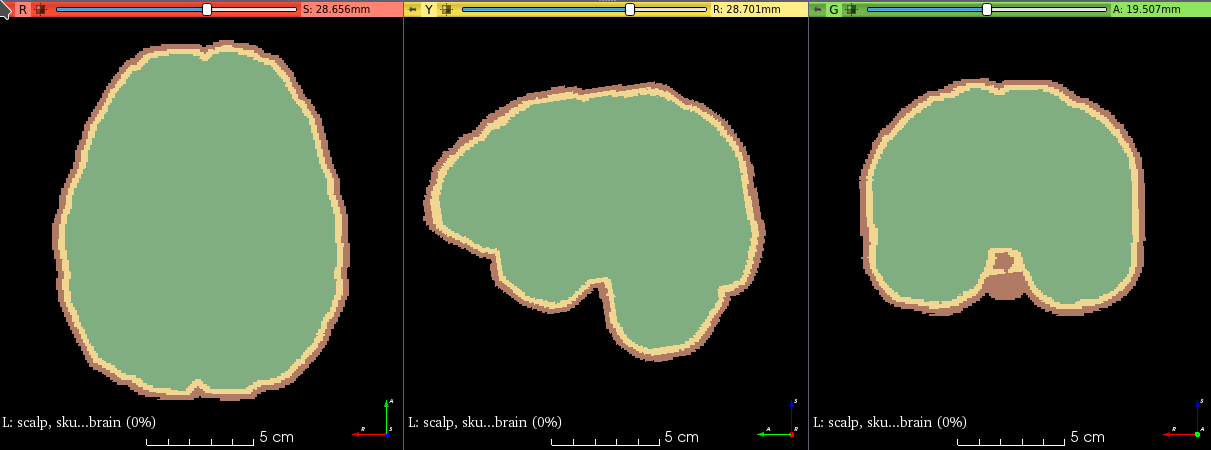Click the Y view label in yellow bar
Screen dimensions: 1211x450
pyautogui.click(x=429, y=9)
